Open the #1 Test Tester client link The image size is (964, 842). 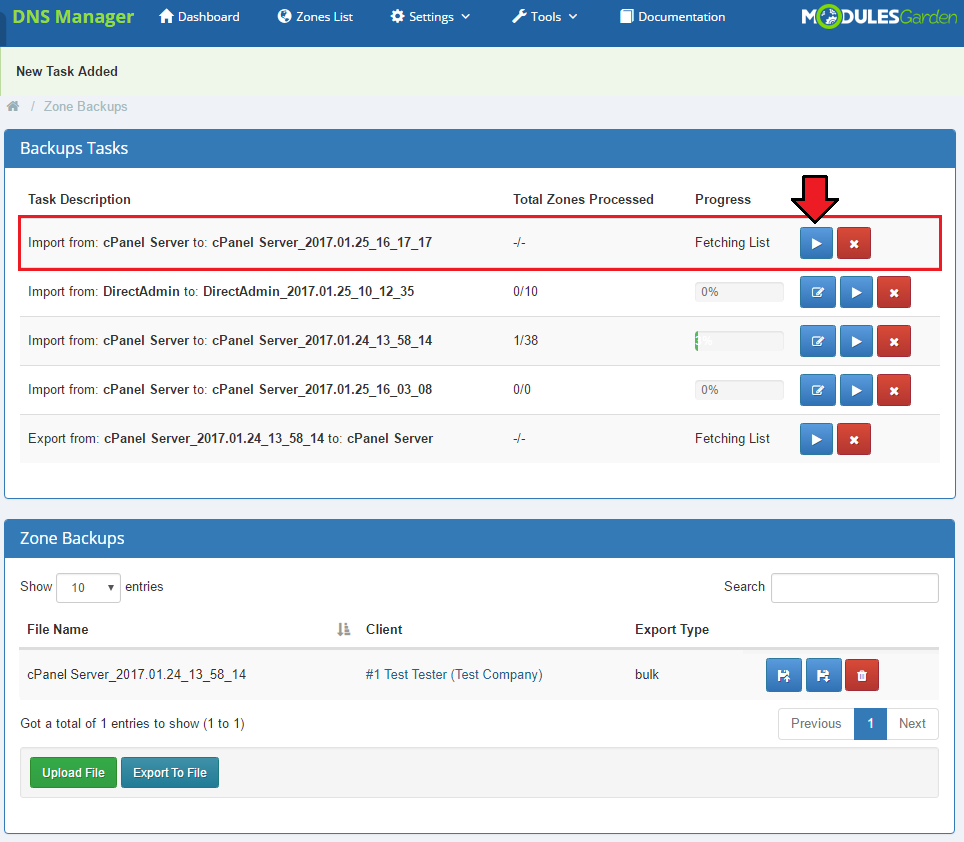[x=454, y=675]
